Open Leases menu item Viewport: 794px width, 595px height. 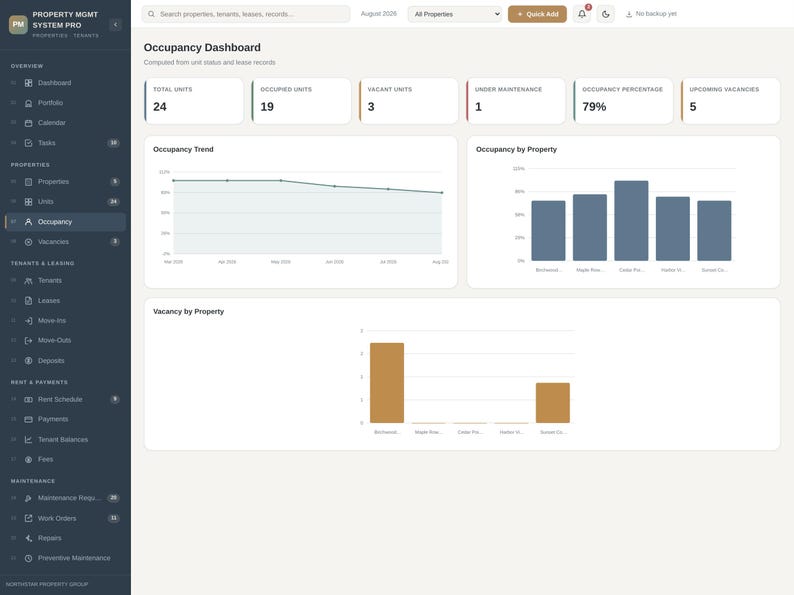click(x=65, y=301)
